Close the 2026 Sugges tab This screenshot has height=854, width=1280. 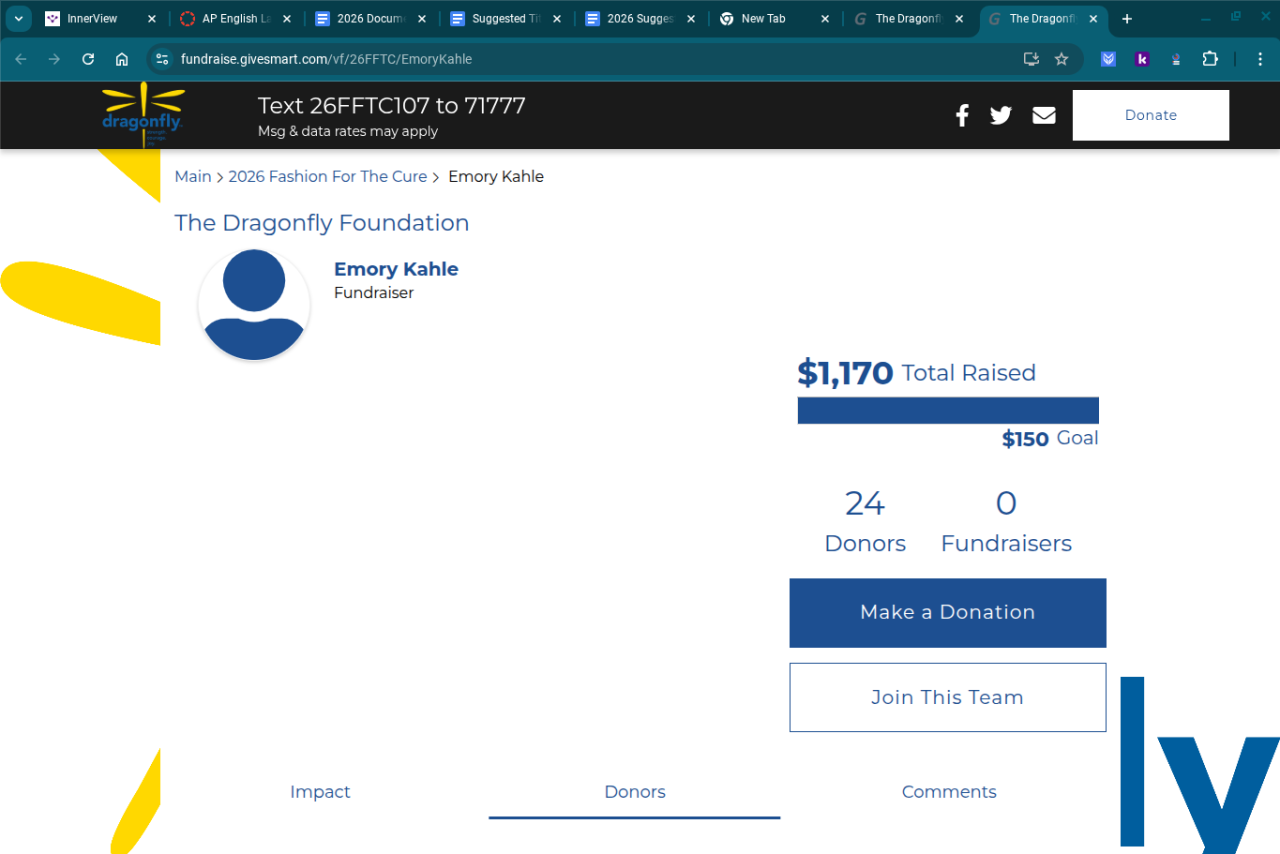[x=691, y=19]
